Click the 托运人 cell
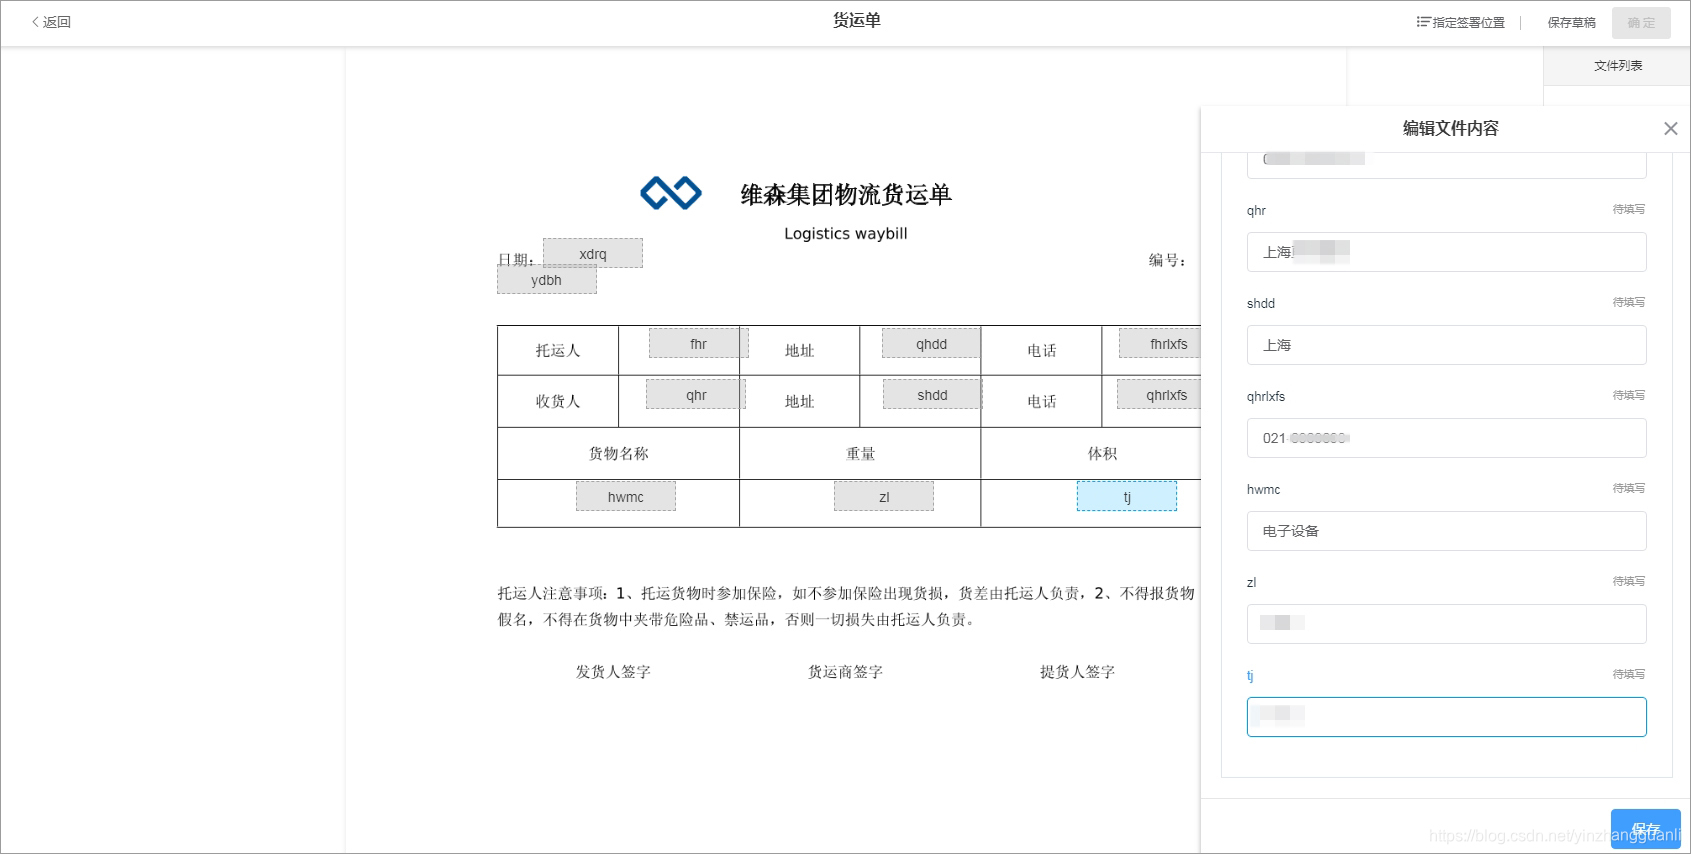The height and width of the screenshot is (854, 1691). point(558,350)
